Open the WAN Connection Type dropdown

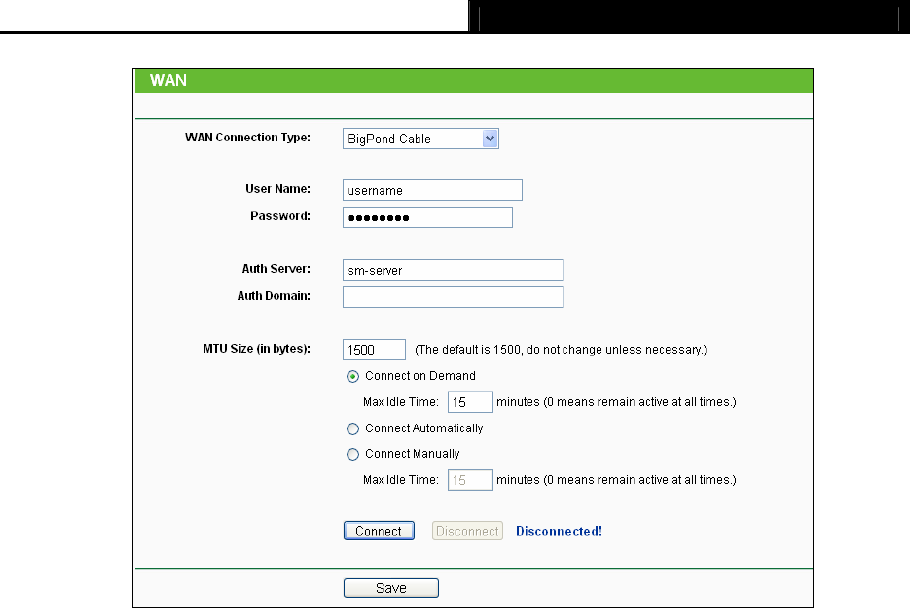(x=421, y=139)
